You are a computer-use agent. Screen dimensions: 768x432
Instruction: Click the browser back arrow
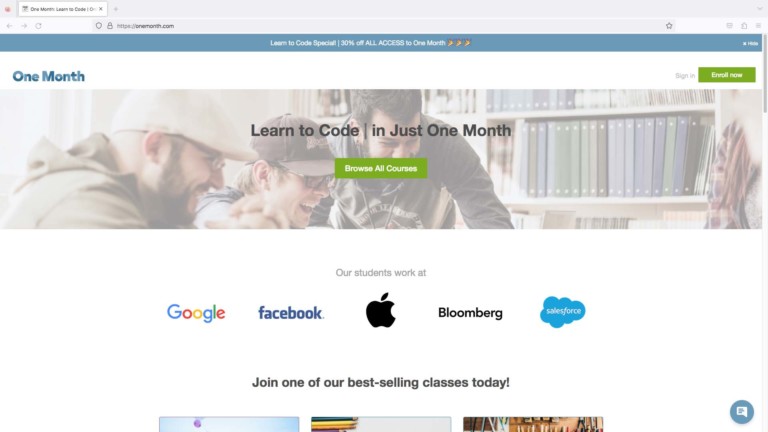(x=9, y=26)
